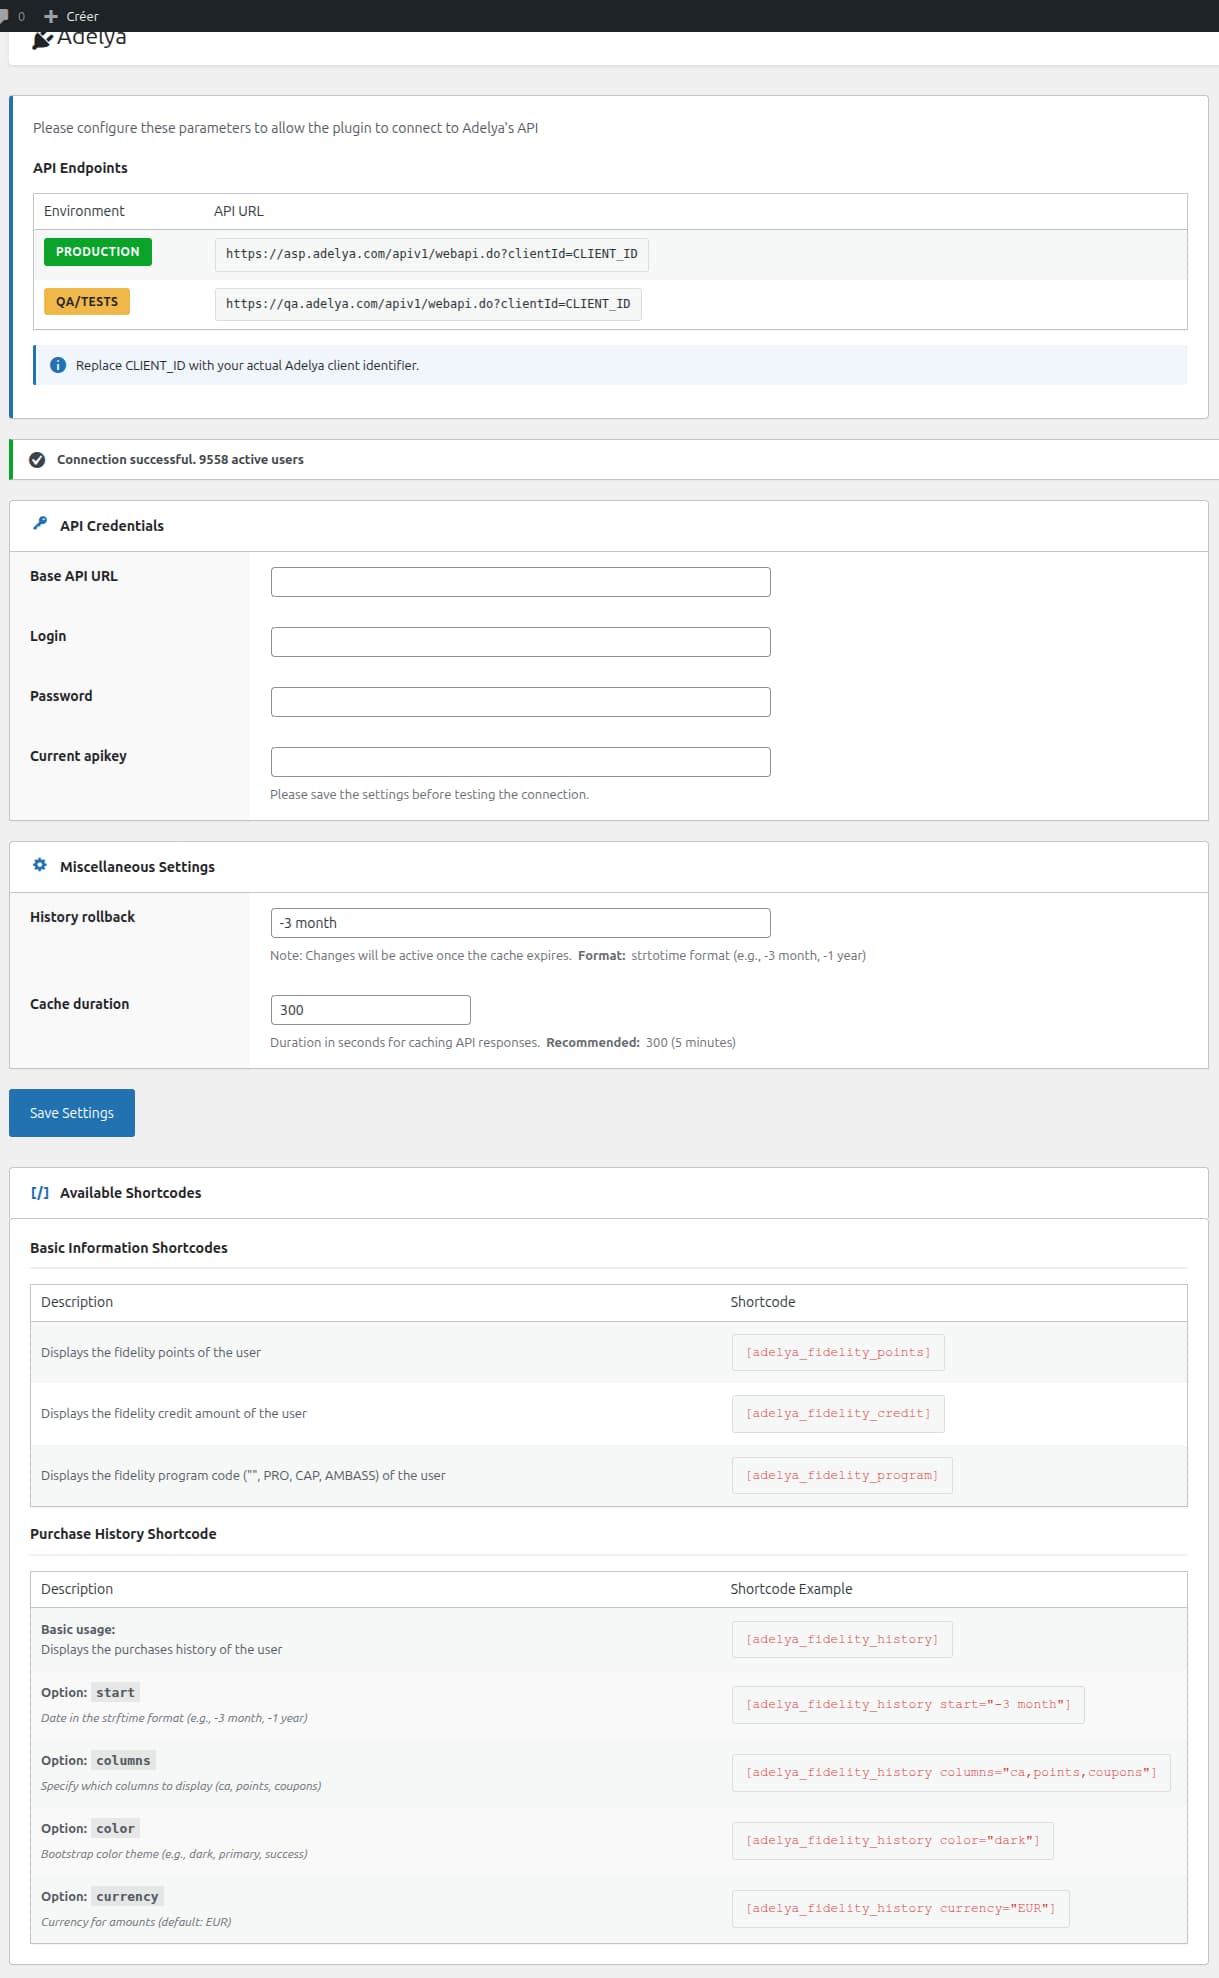The height and width of the screenshot is (1978, 1219).
Task: Select the history currency="EUR" shortcode
Action: (901, 1909)
